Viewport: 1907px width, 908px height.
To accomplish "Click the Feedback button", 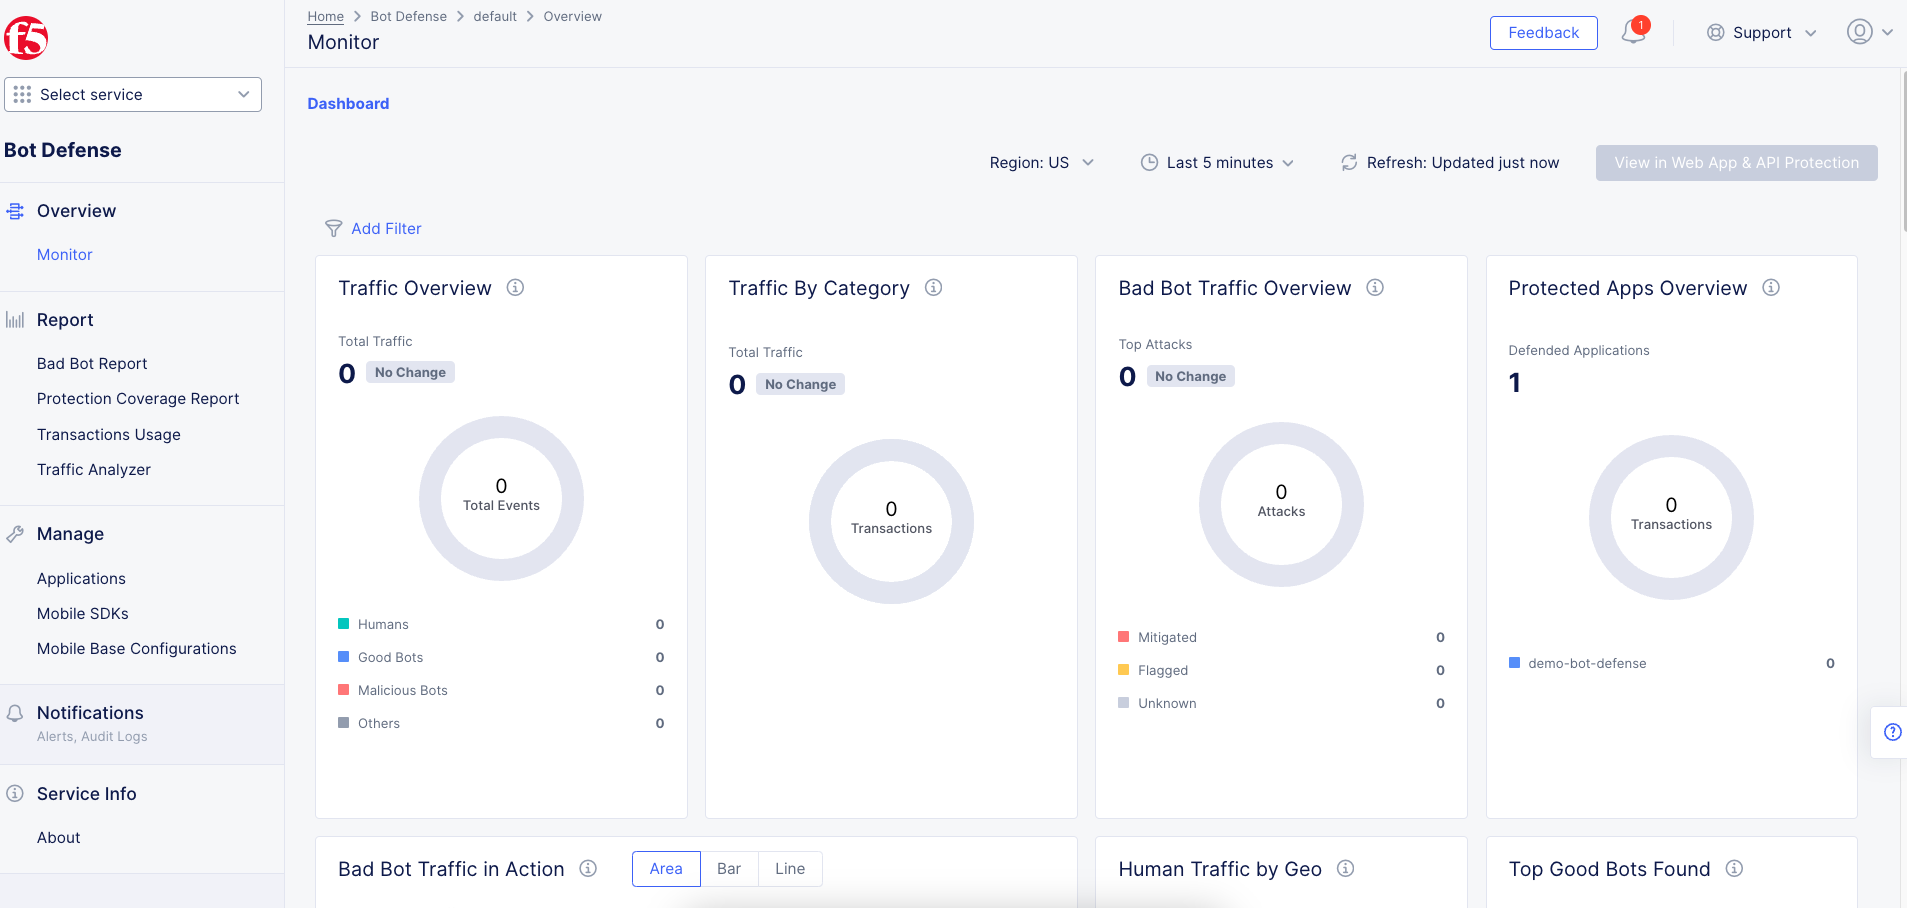I will (1543, 32).
